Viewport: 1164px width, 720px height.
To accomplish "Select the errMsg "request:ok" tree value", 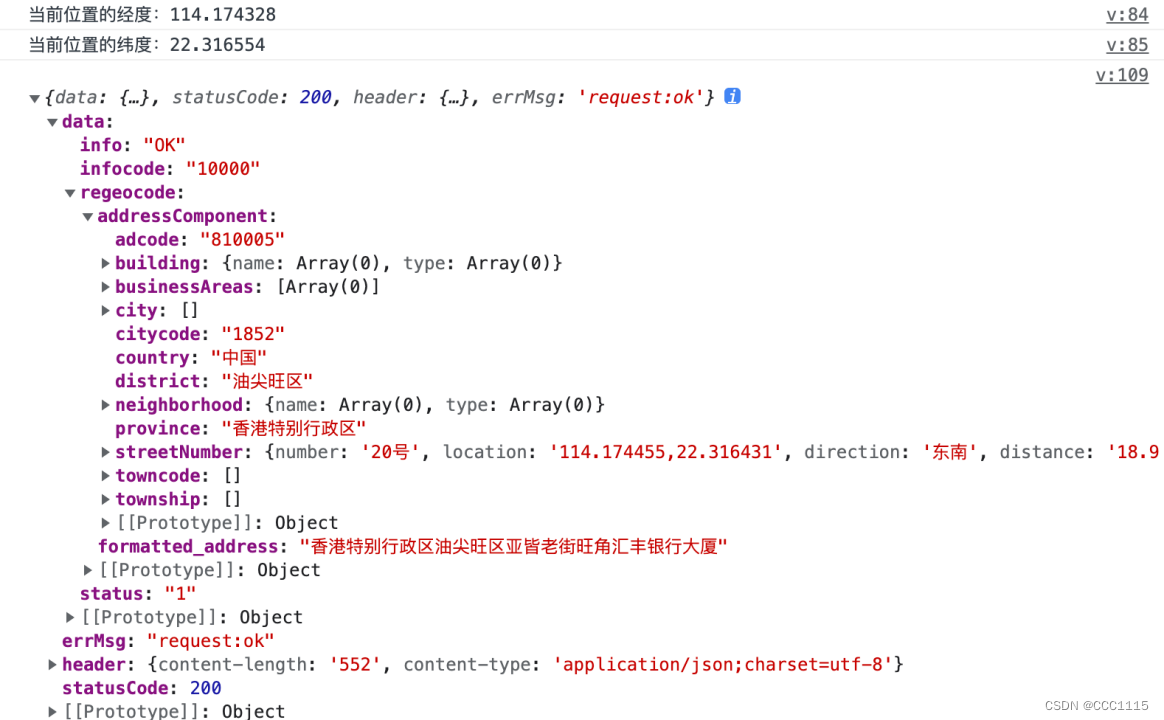I will tap(210, 641).
